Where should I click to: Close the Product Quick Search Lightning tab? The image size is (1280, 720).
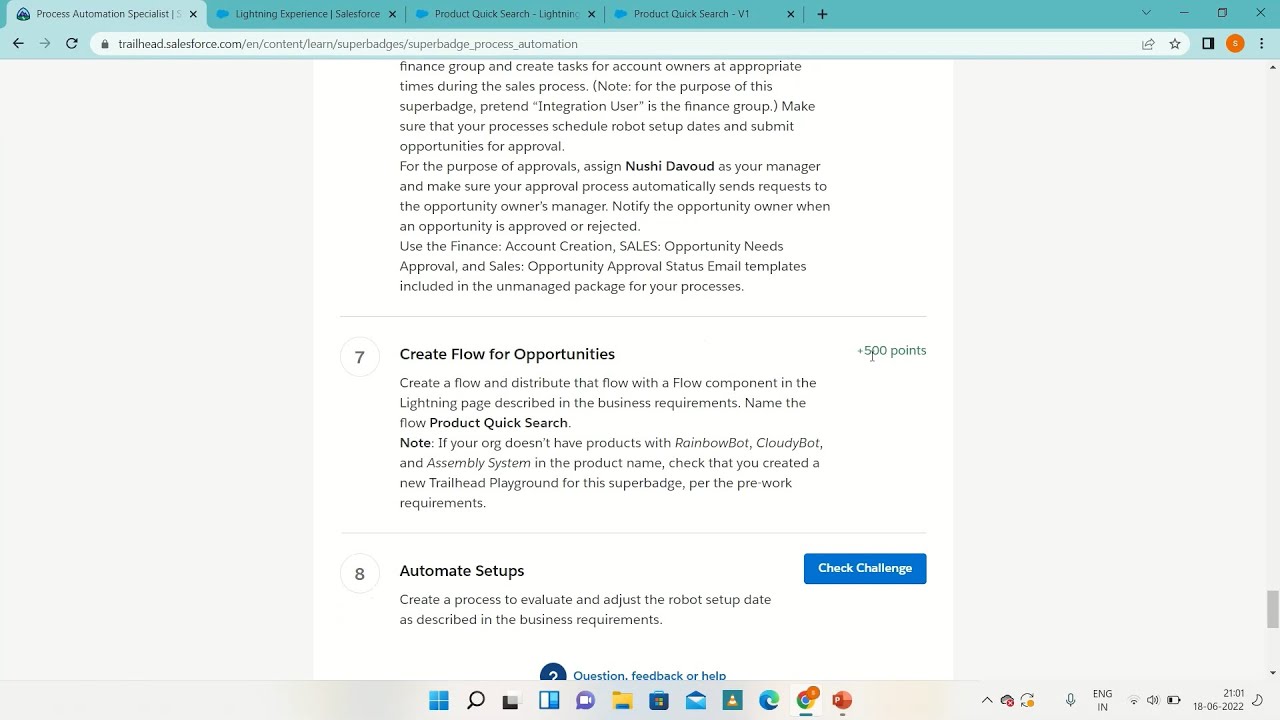[591, 14]
